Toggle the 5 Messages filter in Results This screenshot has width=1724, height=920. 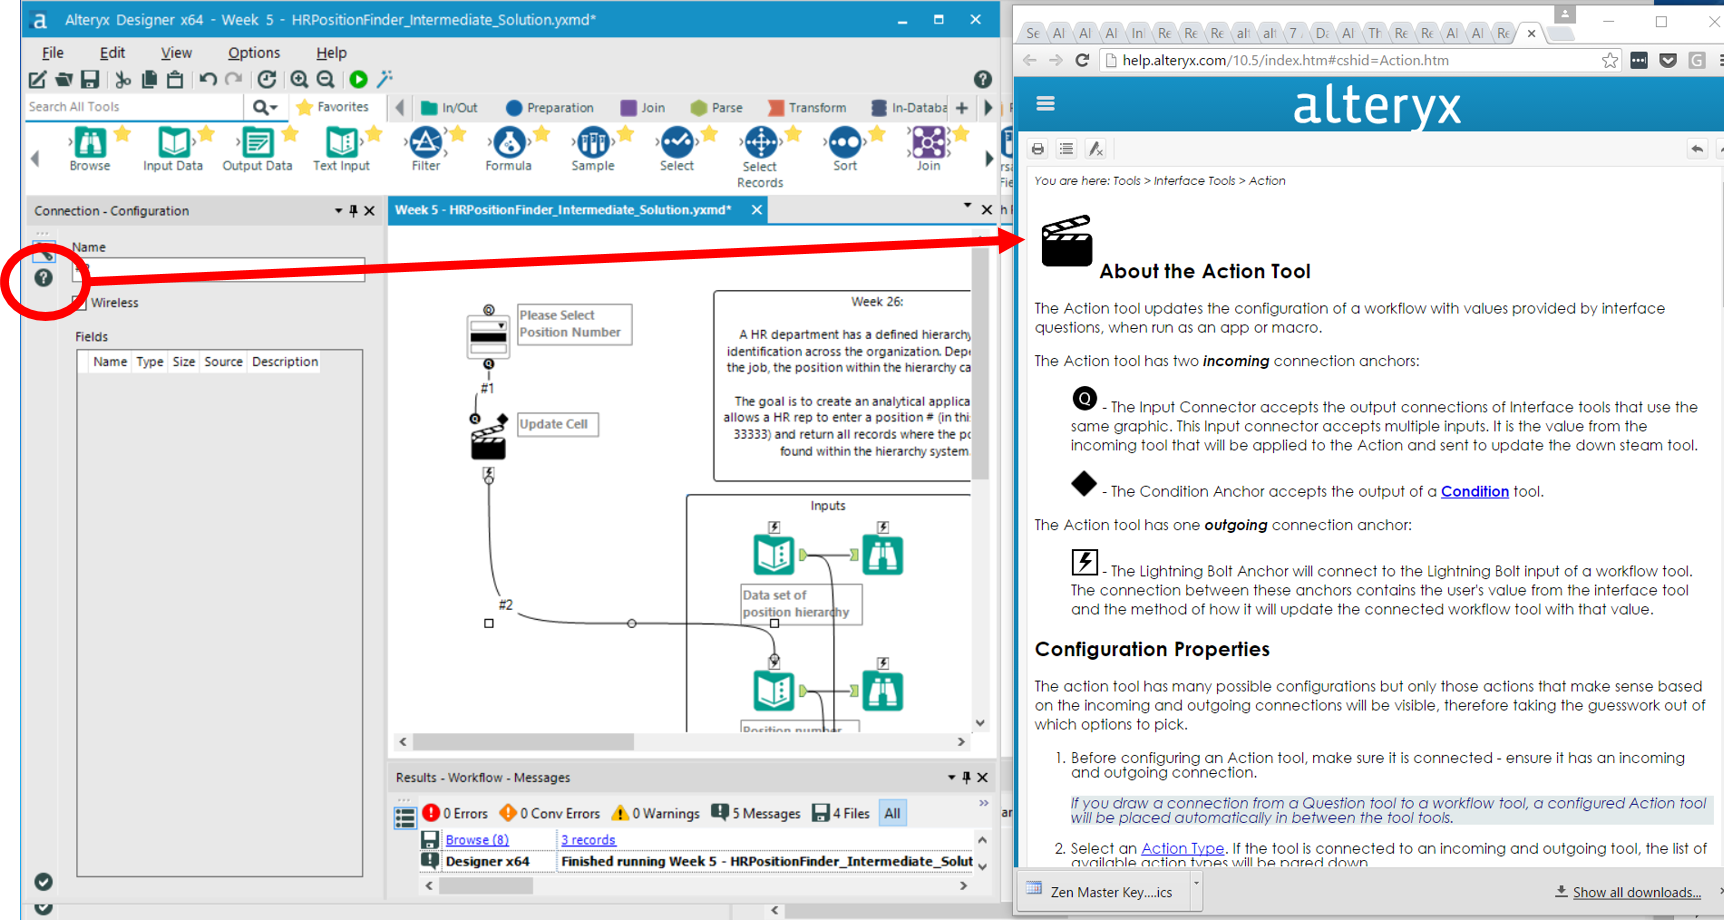(755, 813)
